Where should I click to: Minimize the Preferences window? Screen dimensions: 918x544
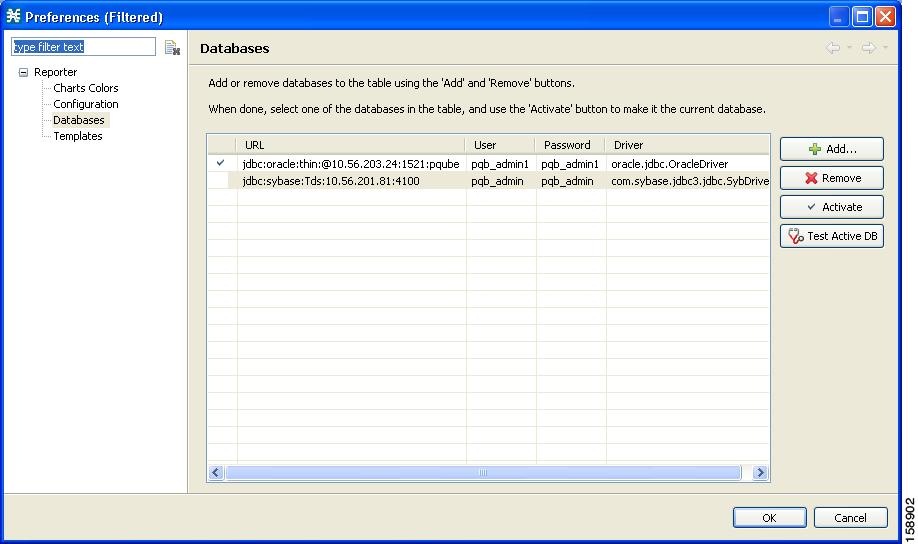click(839, 16)
